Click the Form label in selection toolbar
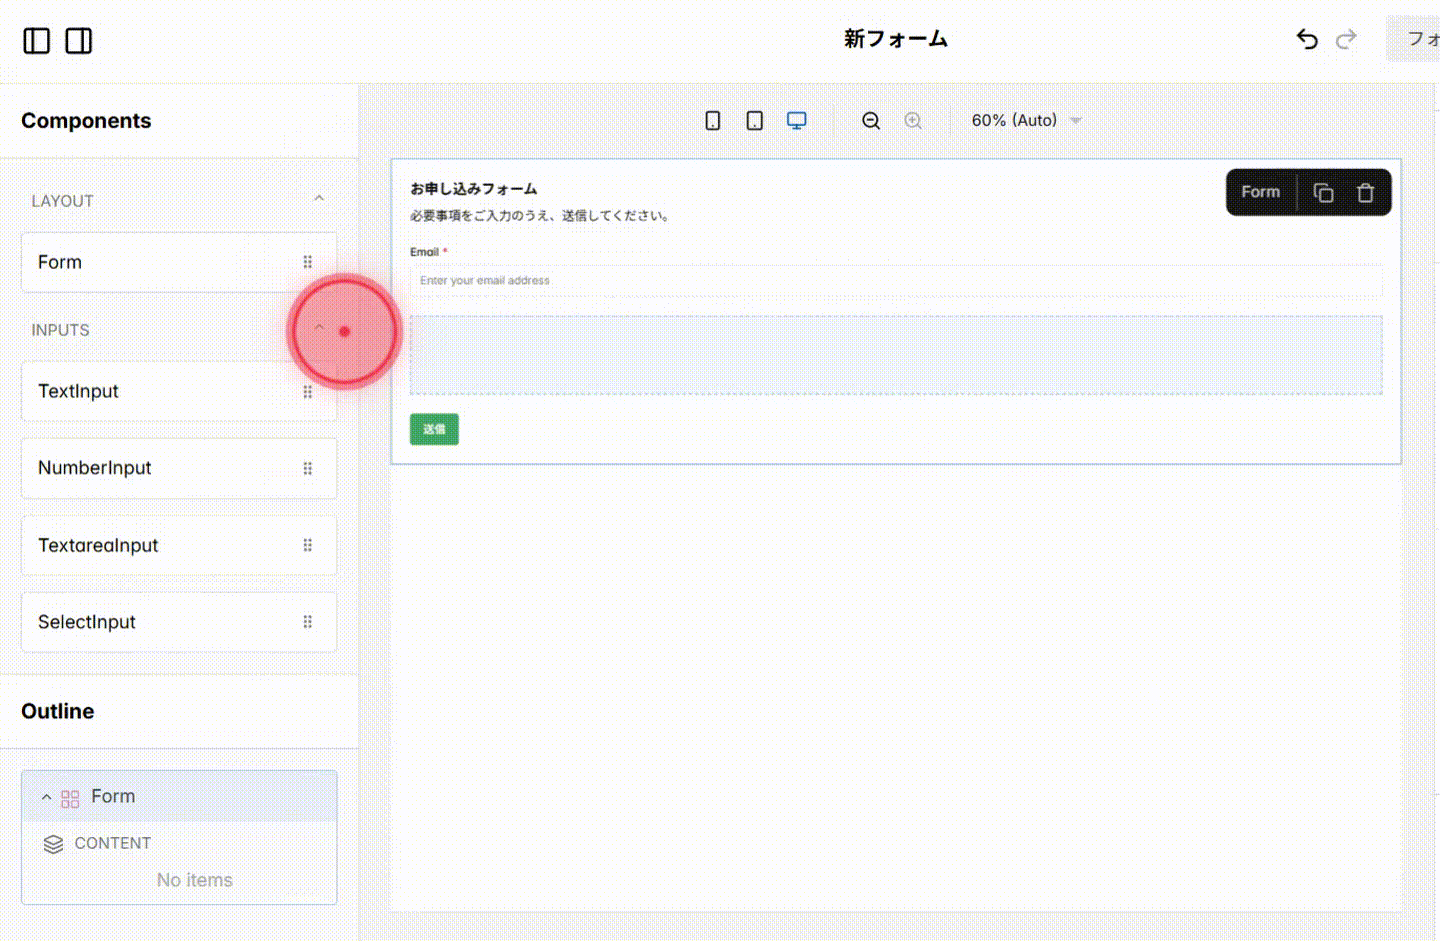The width and height of the screenshot is (1440, 941). point(1260,192)
